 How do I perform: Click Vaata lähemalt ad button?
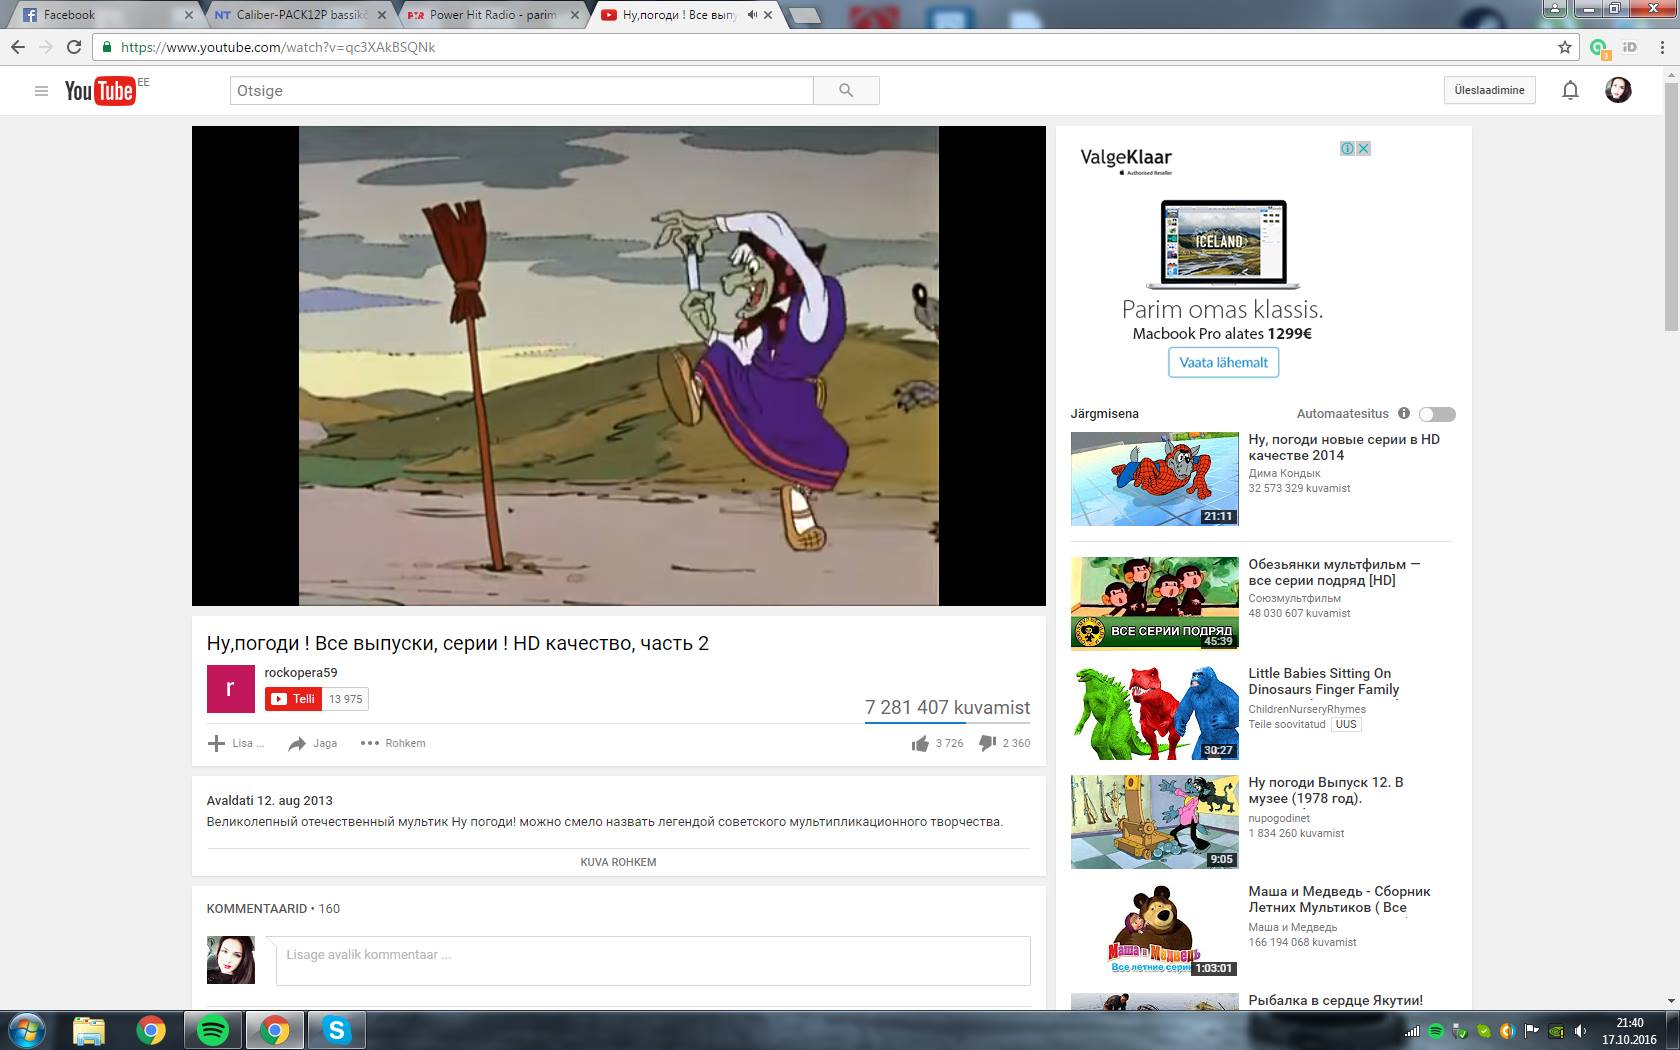pos(1223,362)
